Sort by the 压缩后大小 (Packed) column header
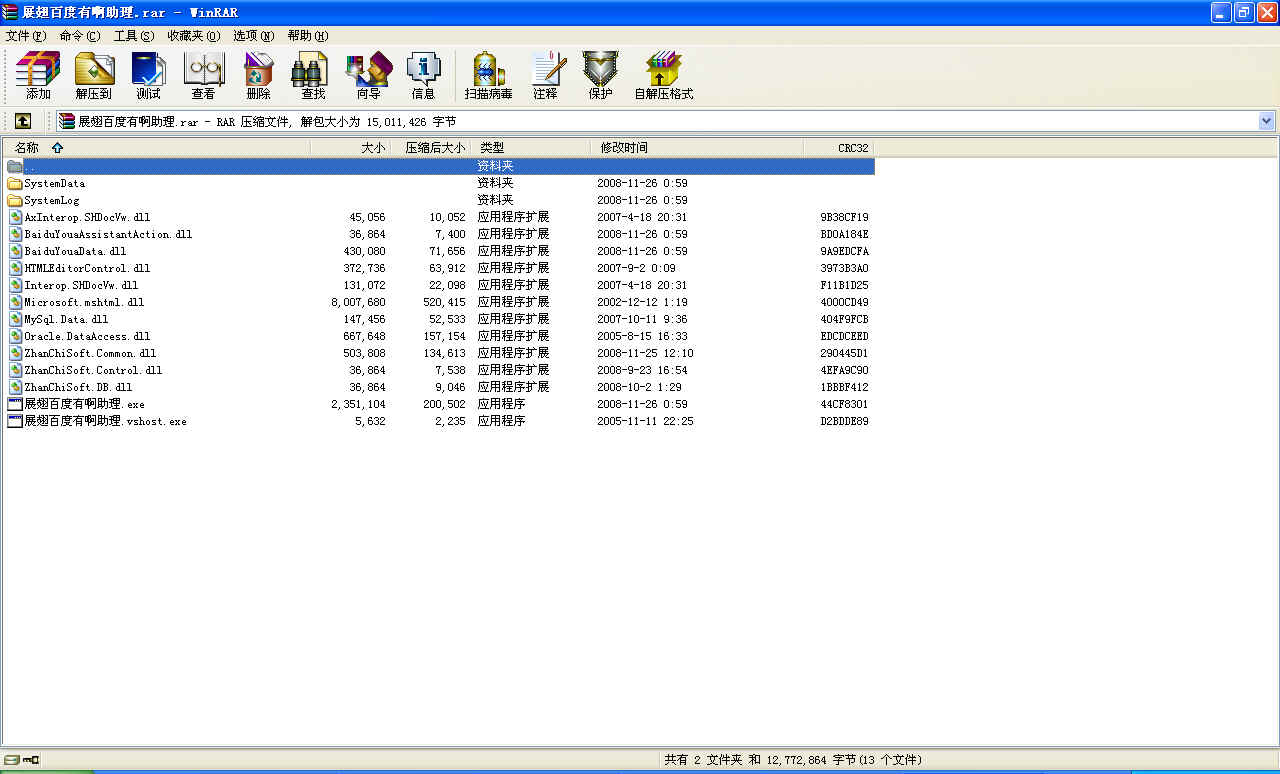 [x=430, y=147]
